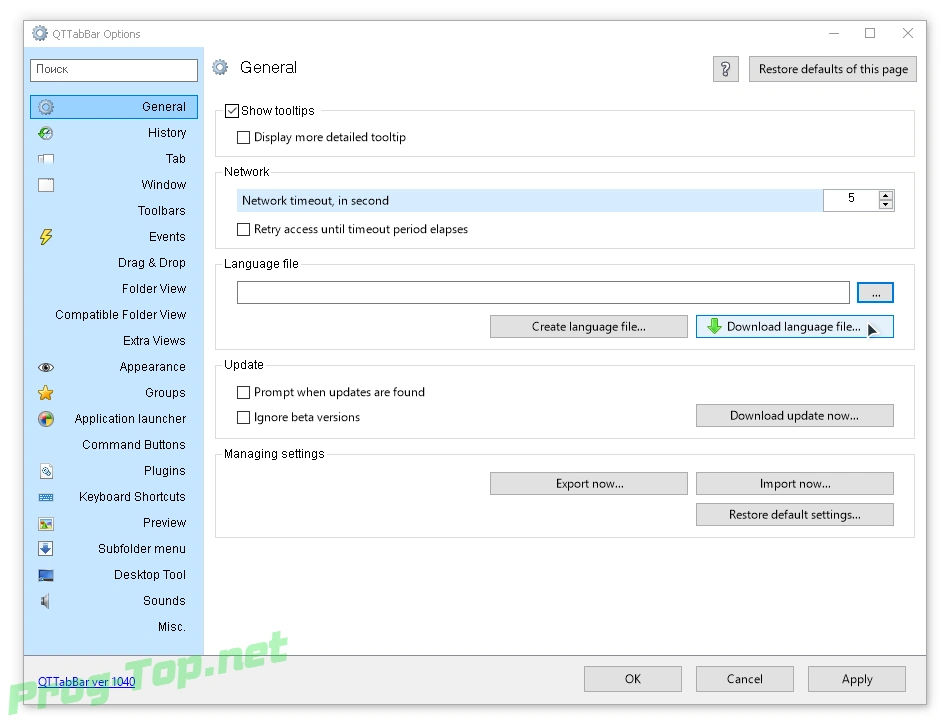Click the Tab icon in the sidebar
Image resolution: width=950 pixels, height=725 pixels.
point(46,159)
